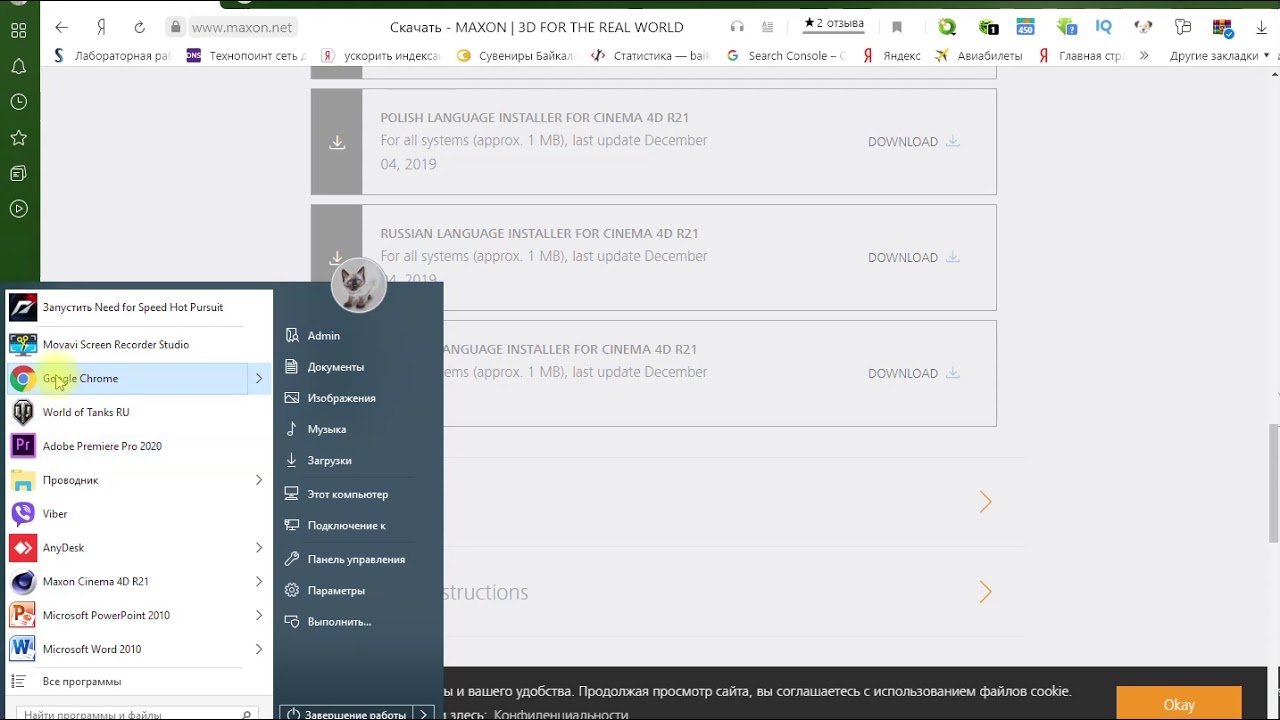The width and height of the screenshot is (1280, 720).
Task: Go back in browser
Action: tap(62, 27)
